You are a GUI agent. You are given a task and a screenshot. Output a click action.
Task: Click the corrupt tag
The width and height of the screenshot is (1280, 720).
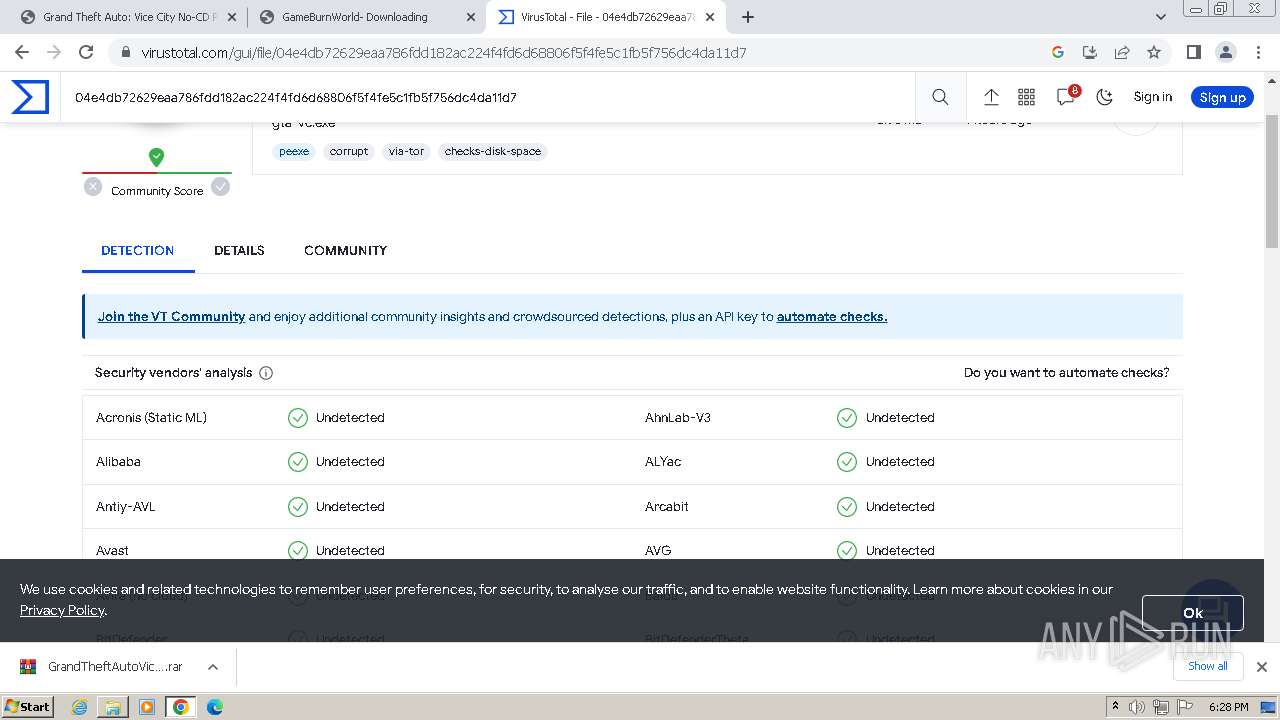coord(349,151)
